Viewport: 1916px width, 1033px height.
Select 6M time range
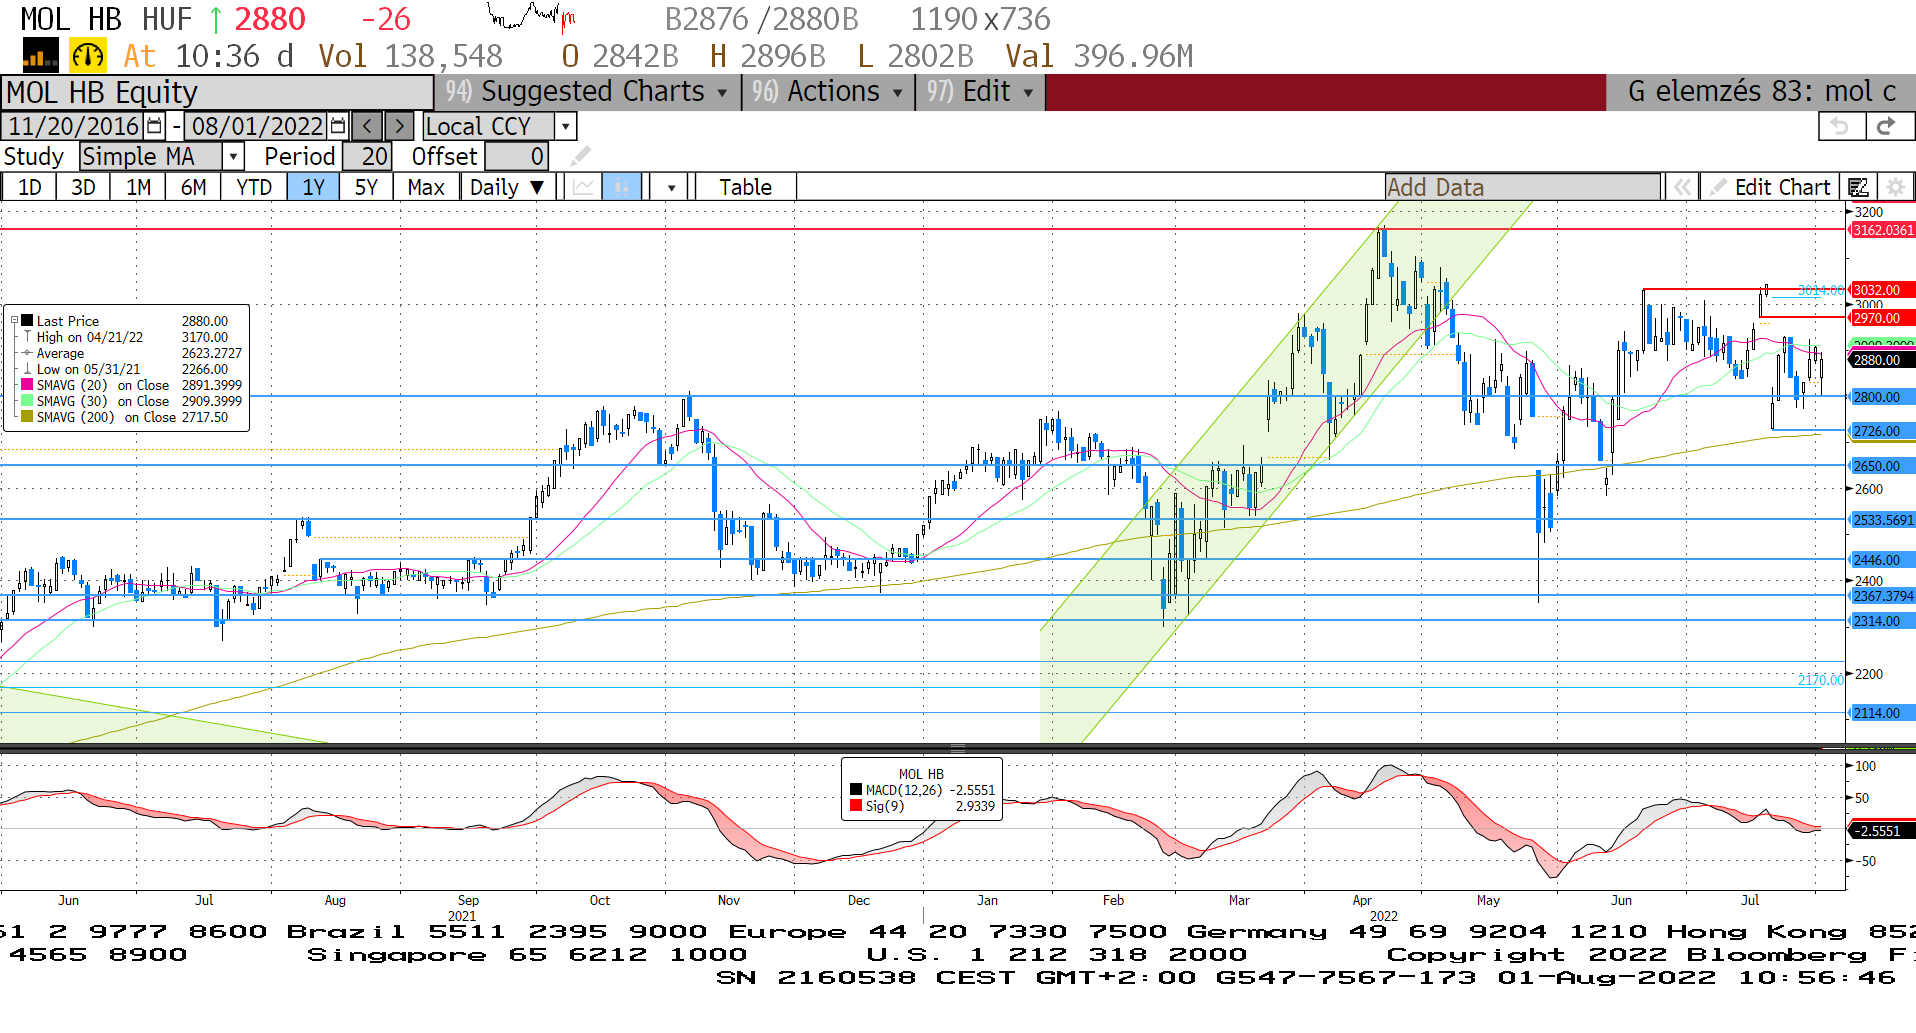tap(193, 187)
